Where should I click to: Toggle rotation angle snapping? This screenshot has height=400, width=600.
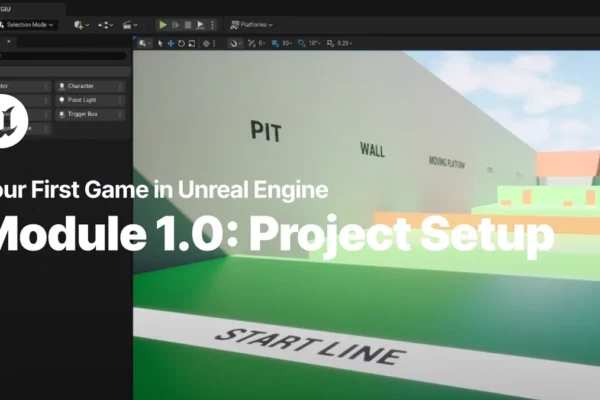(309, 44)
